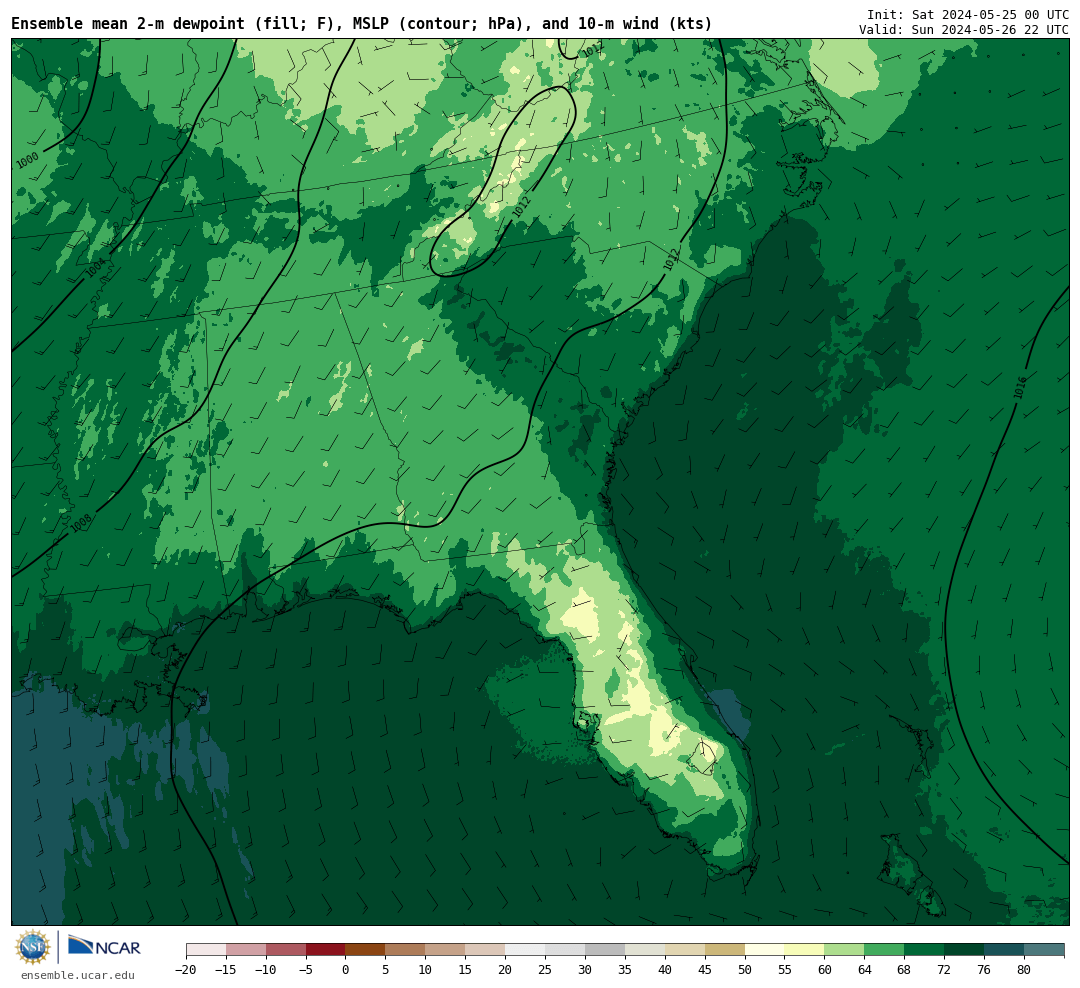Pick the light green swatch between 60 and 64
This screenshot has width=1080, height=988.
[x=845, y=950]
